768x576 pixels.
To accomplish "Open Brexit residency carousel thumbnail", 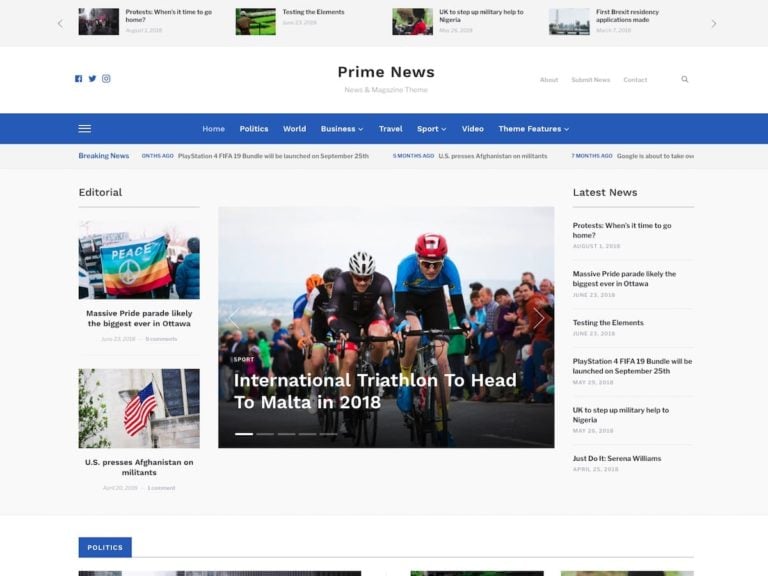I will (x=569, y=22).
